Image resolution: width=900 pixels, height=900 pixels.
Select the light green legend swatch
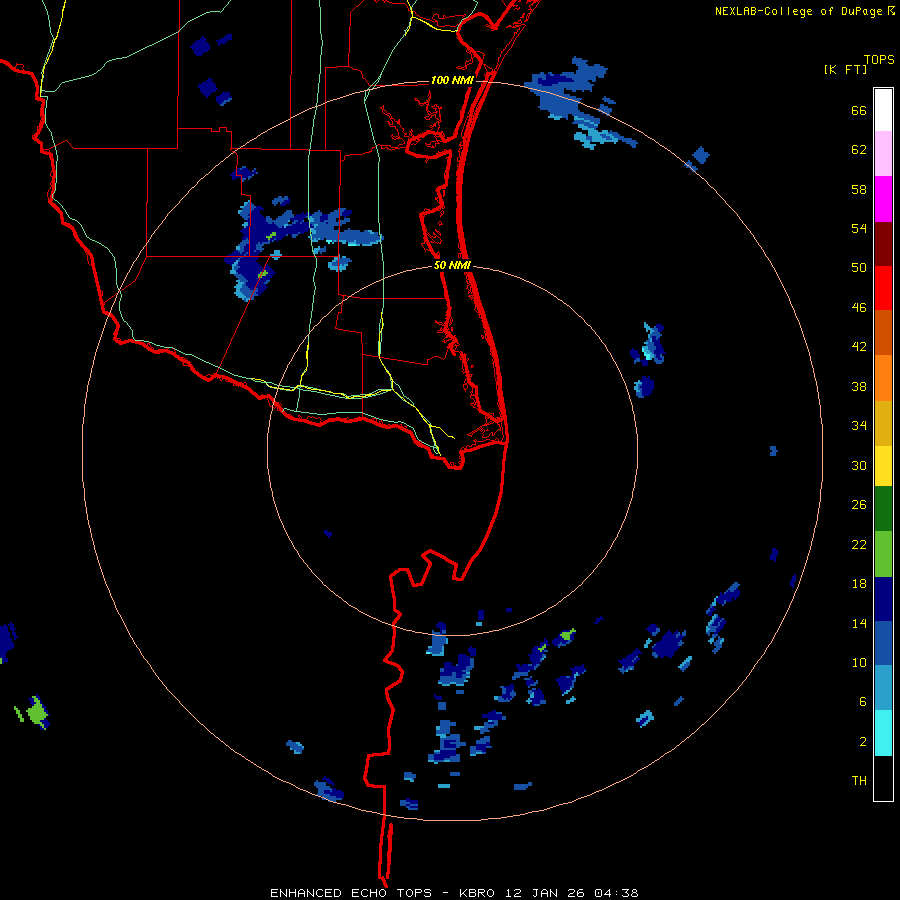(x=883, y=554)
